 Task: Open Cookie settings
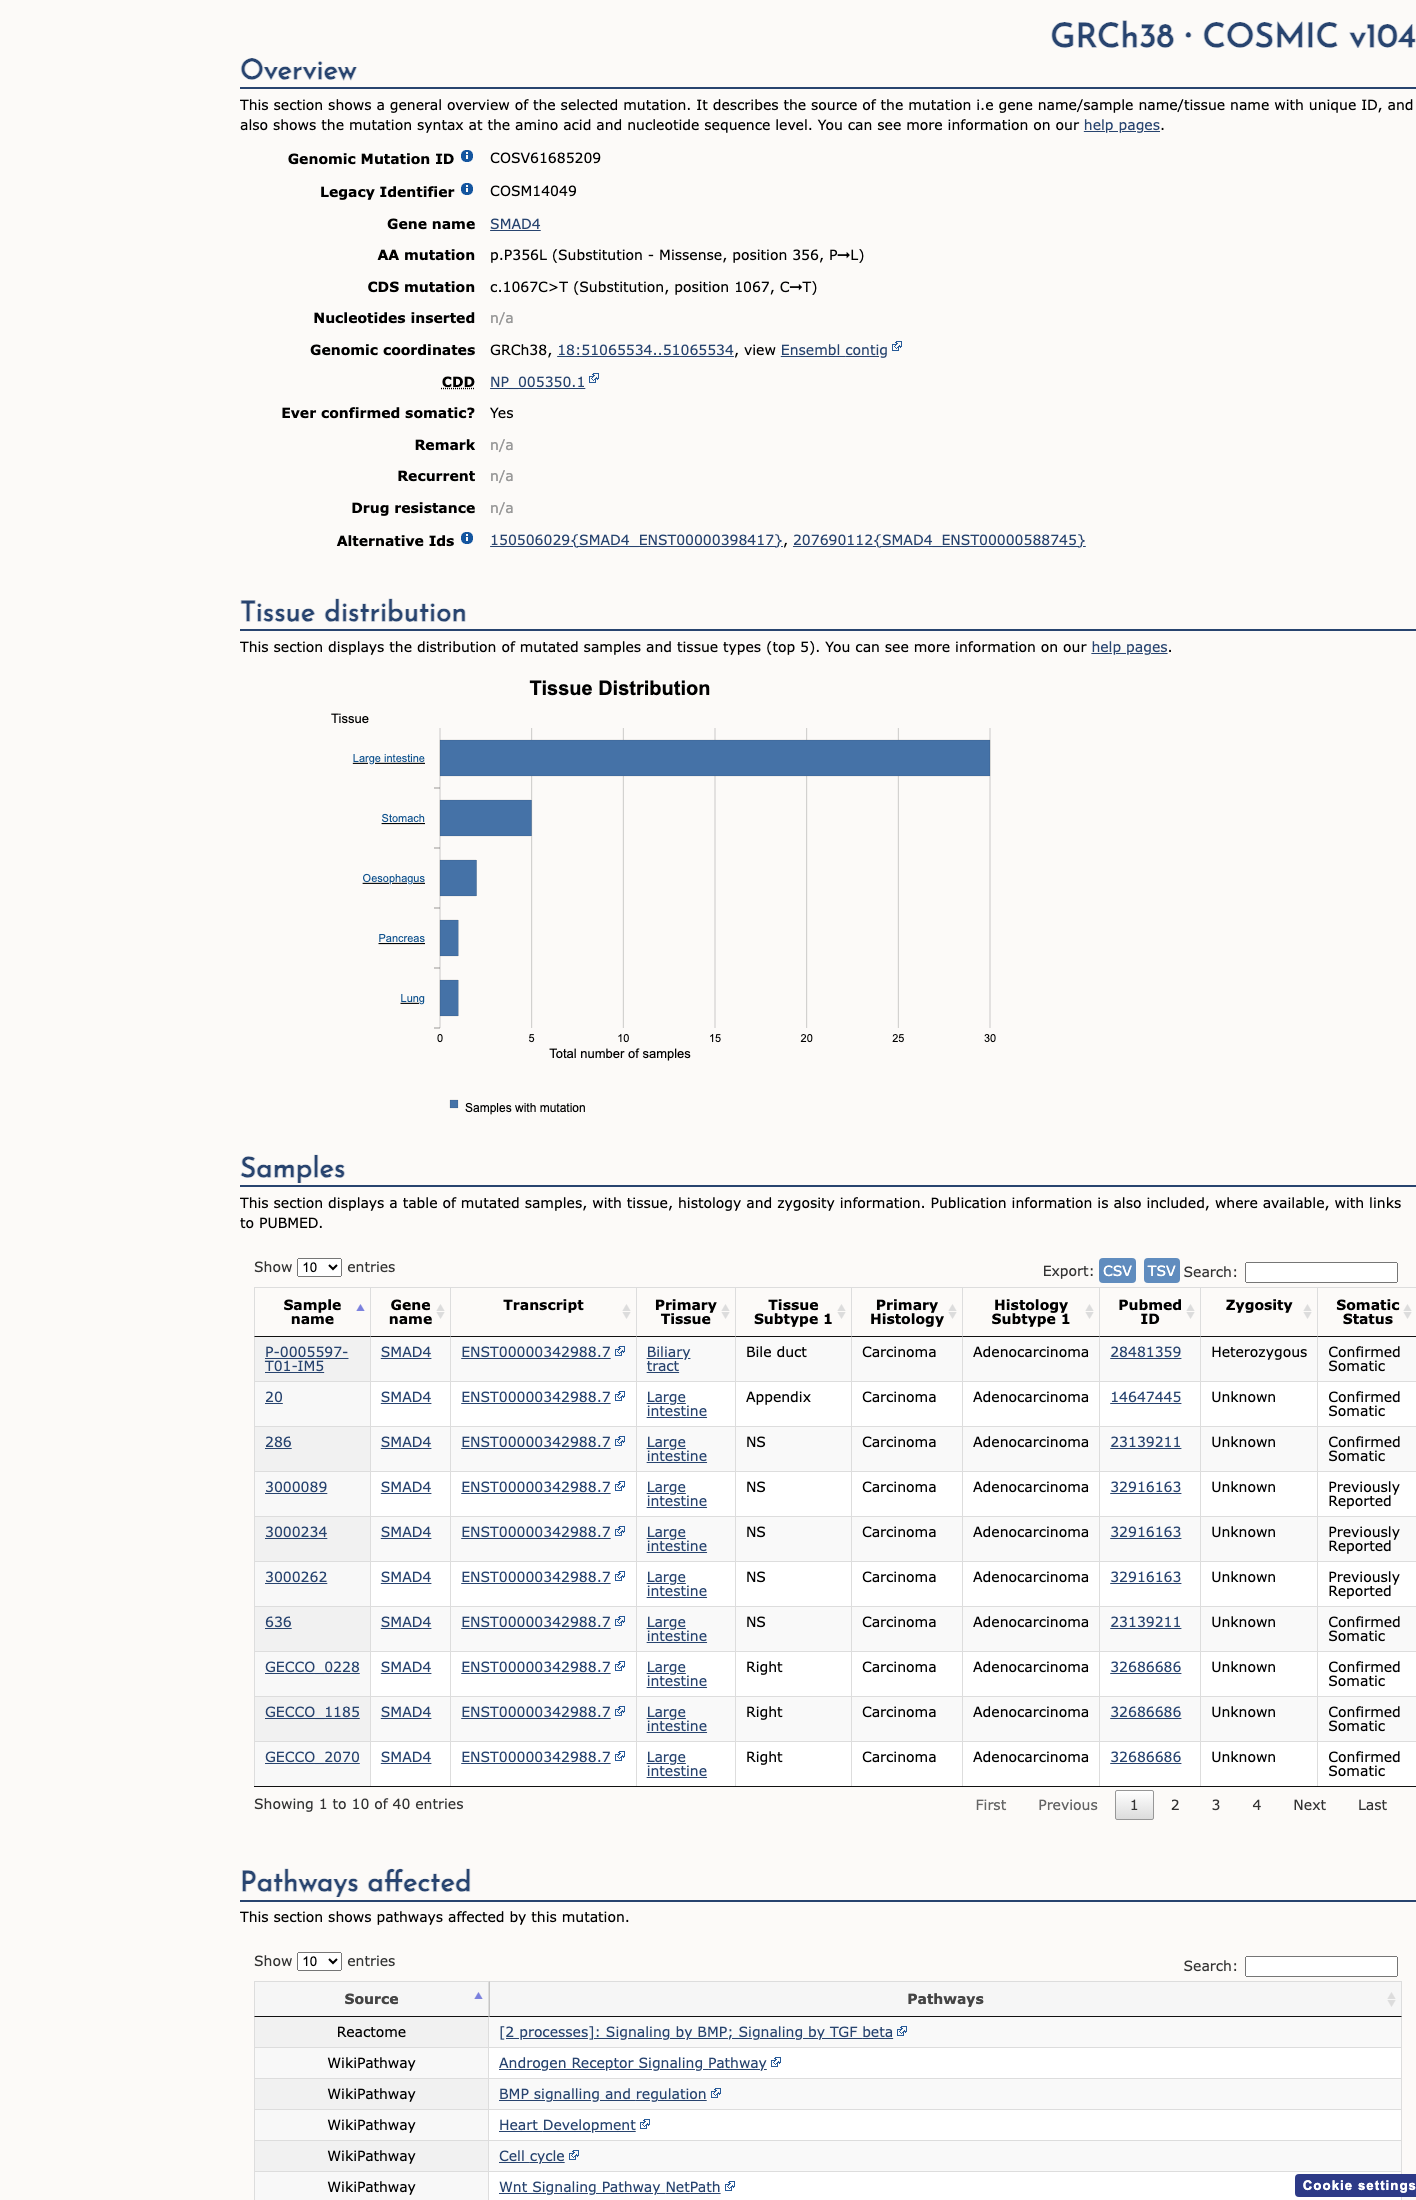coord(1356,2185)
